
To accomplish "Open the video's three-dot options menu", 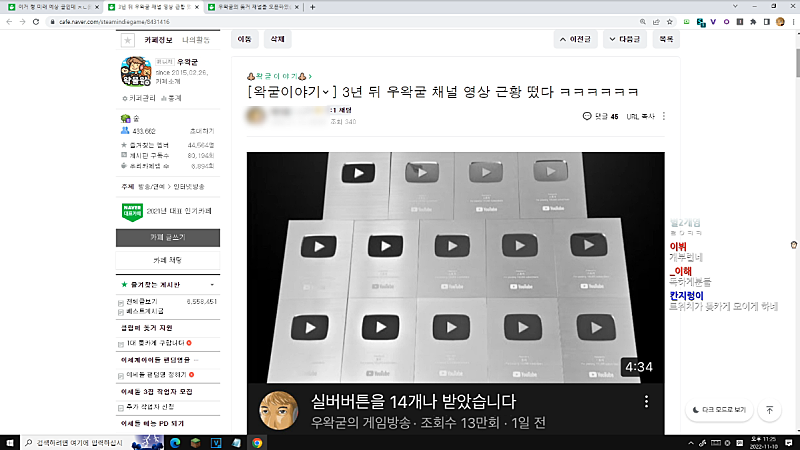I will point(646,402).
